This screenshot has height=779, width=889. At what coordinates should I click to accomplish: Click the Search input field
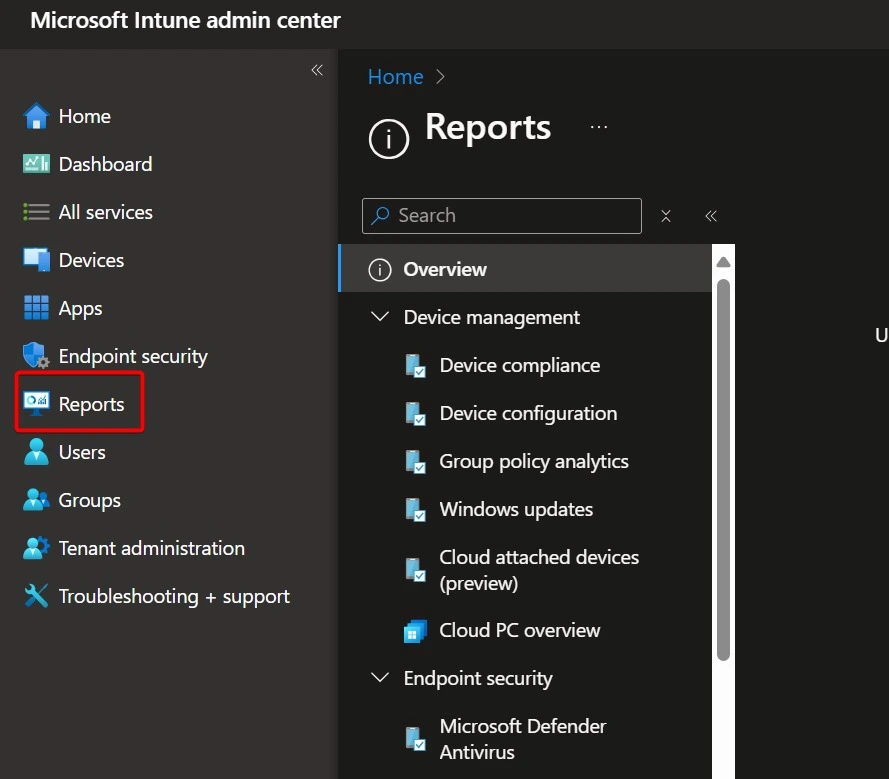502,215
